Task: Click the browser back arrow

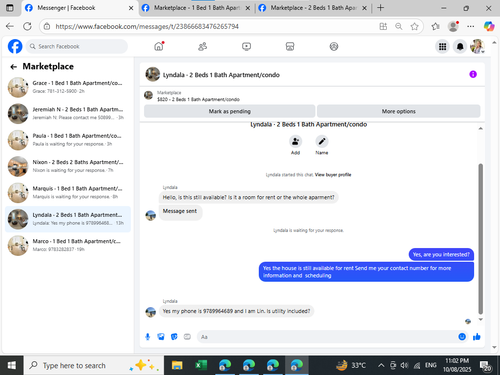Action: click(x=10, y=26)
